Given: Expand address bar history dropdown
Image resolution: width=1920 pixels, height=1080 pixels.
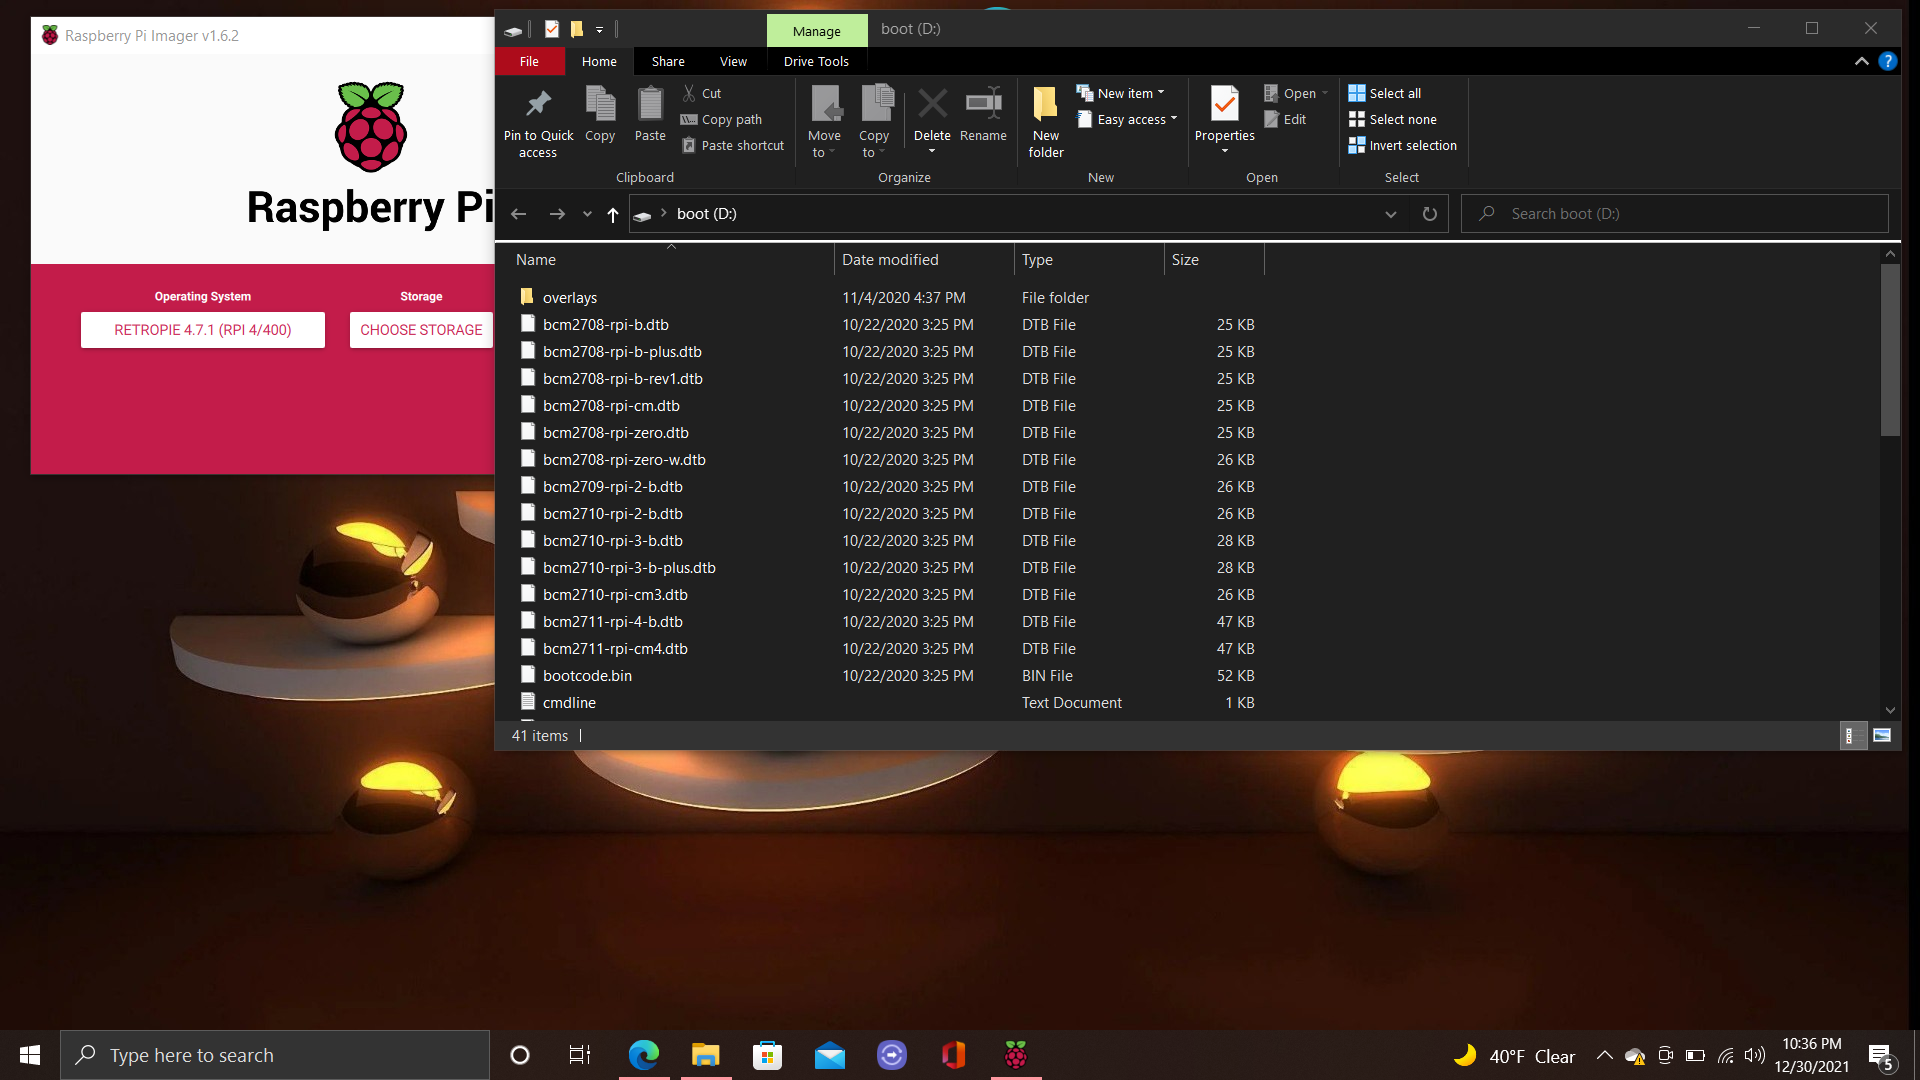Looking at the screenshot, I should pos(1390,214).
